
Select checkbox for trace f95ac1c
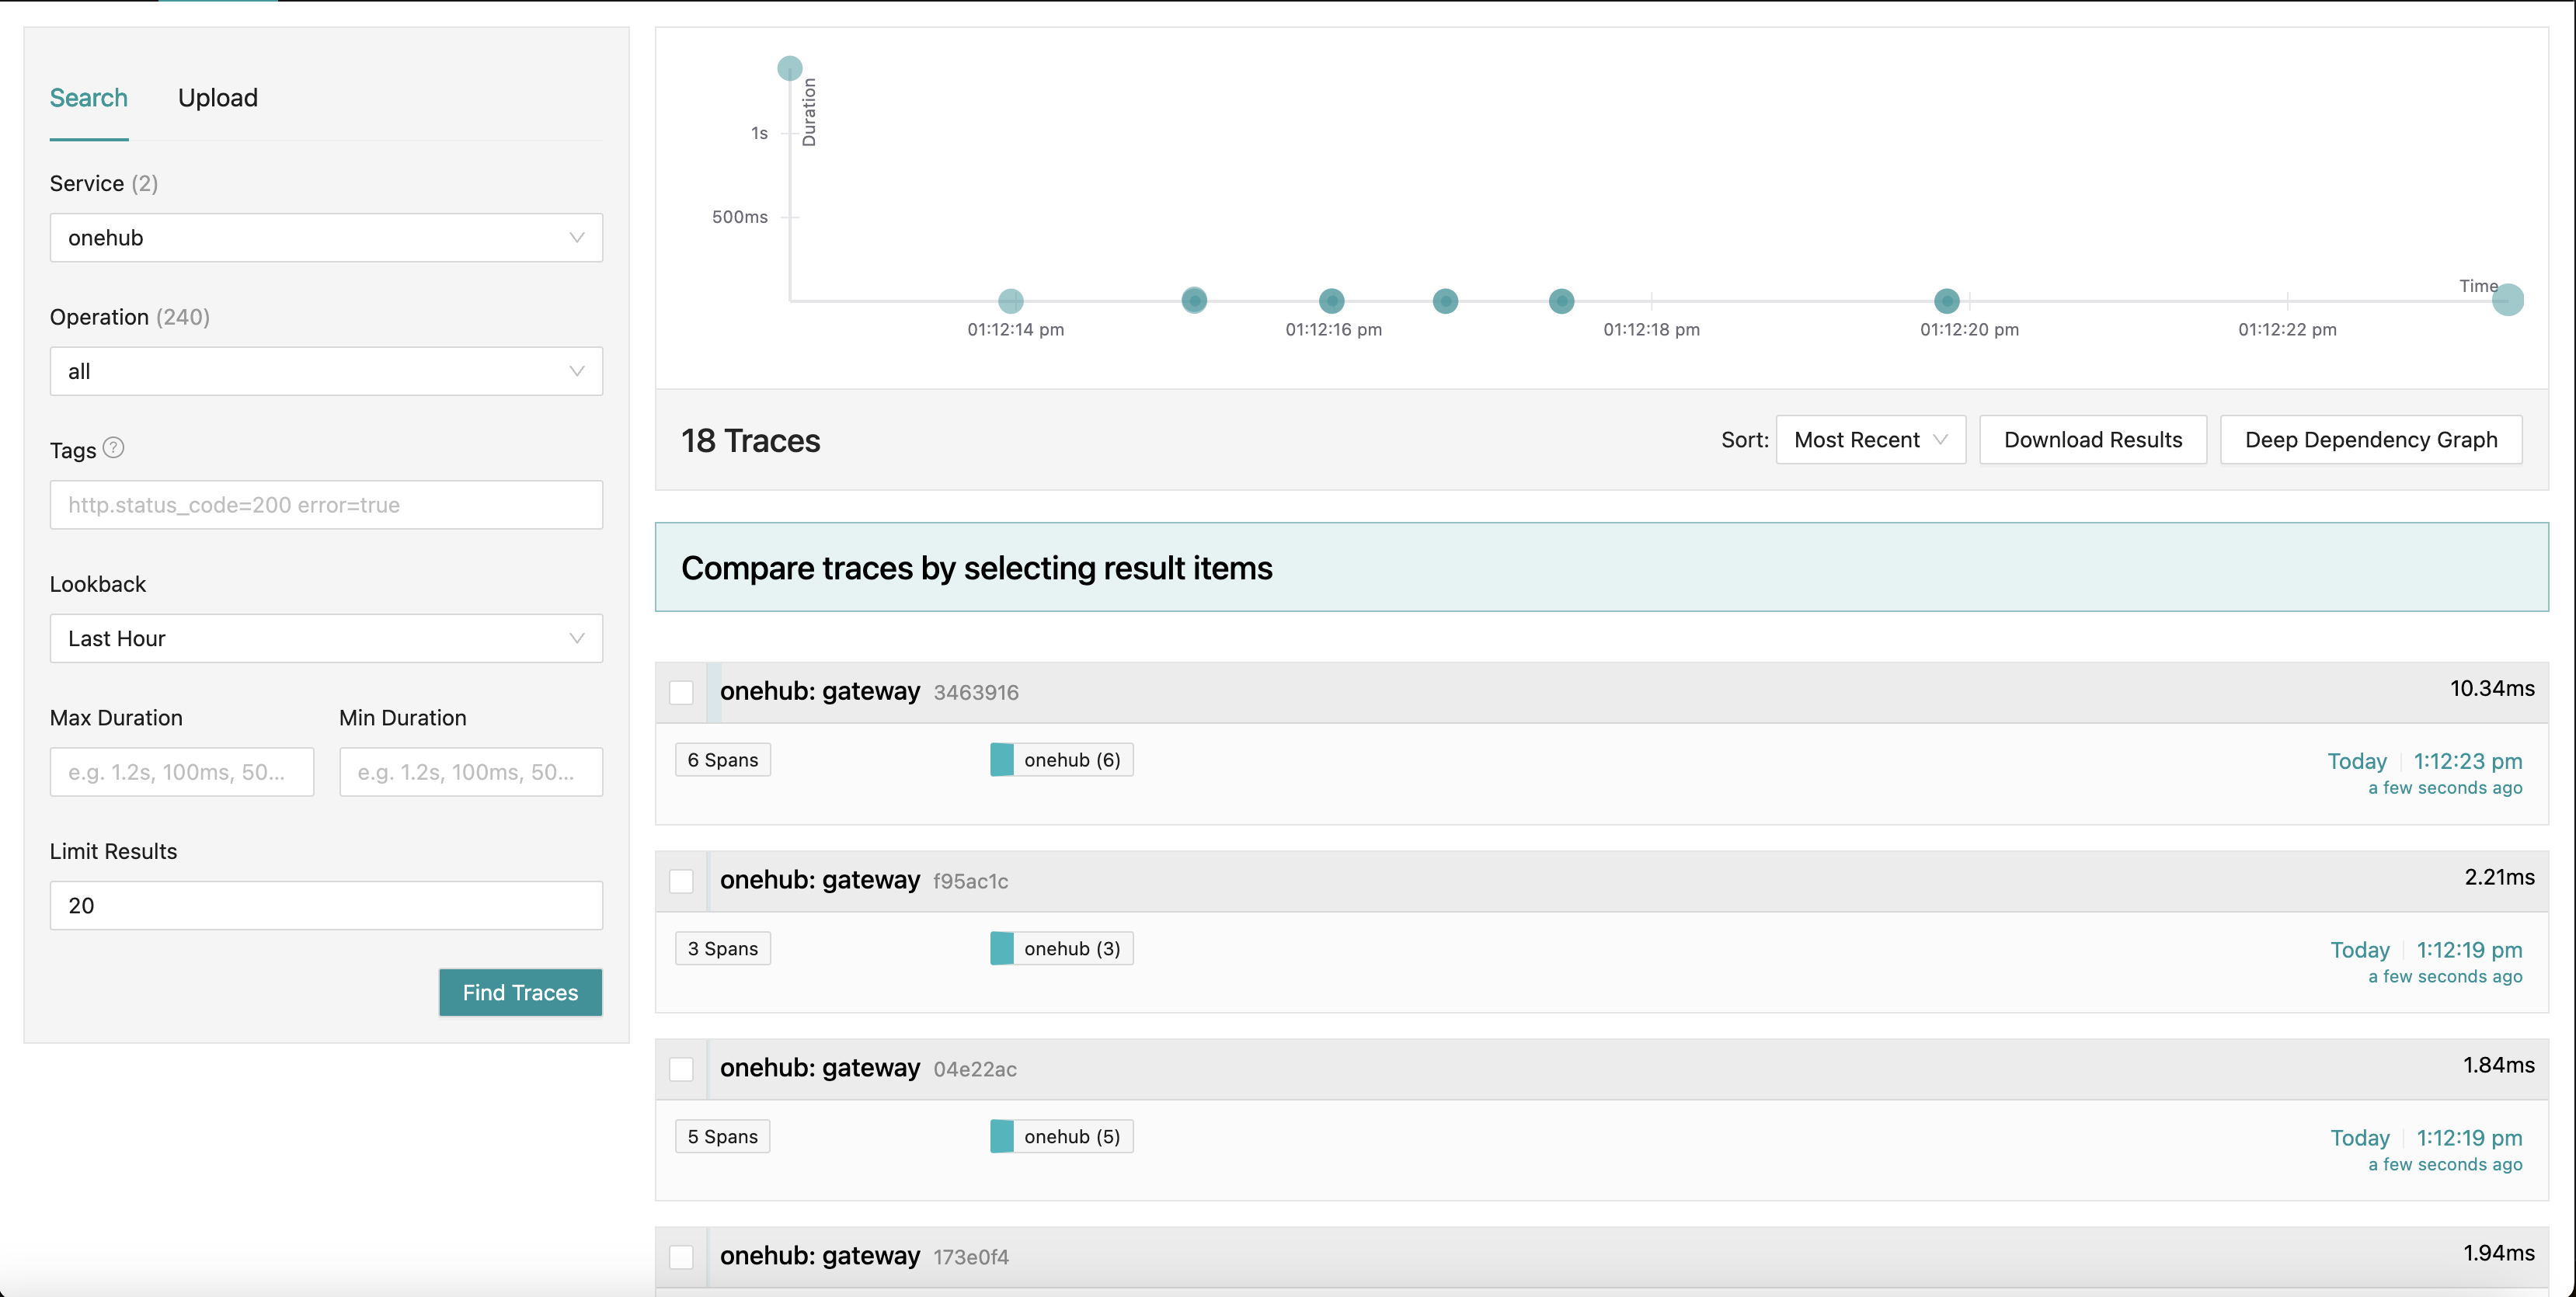coord(682,881)
